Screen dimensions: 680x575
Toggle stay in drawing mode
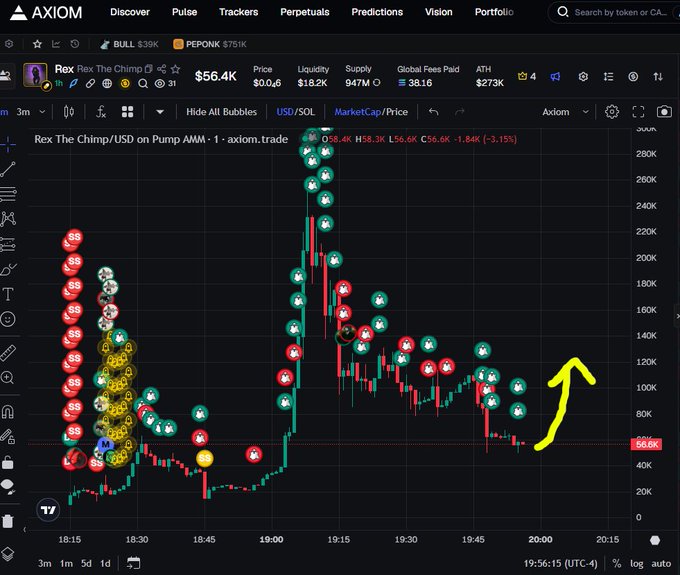[8, 436]
